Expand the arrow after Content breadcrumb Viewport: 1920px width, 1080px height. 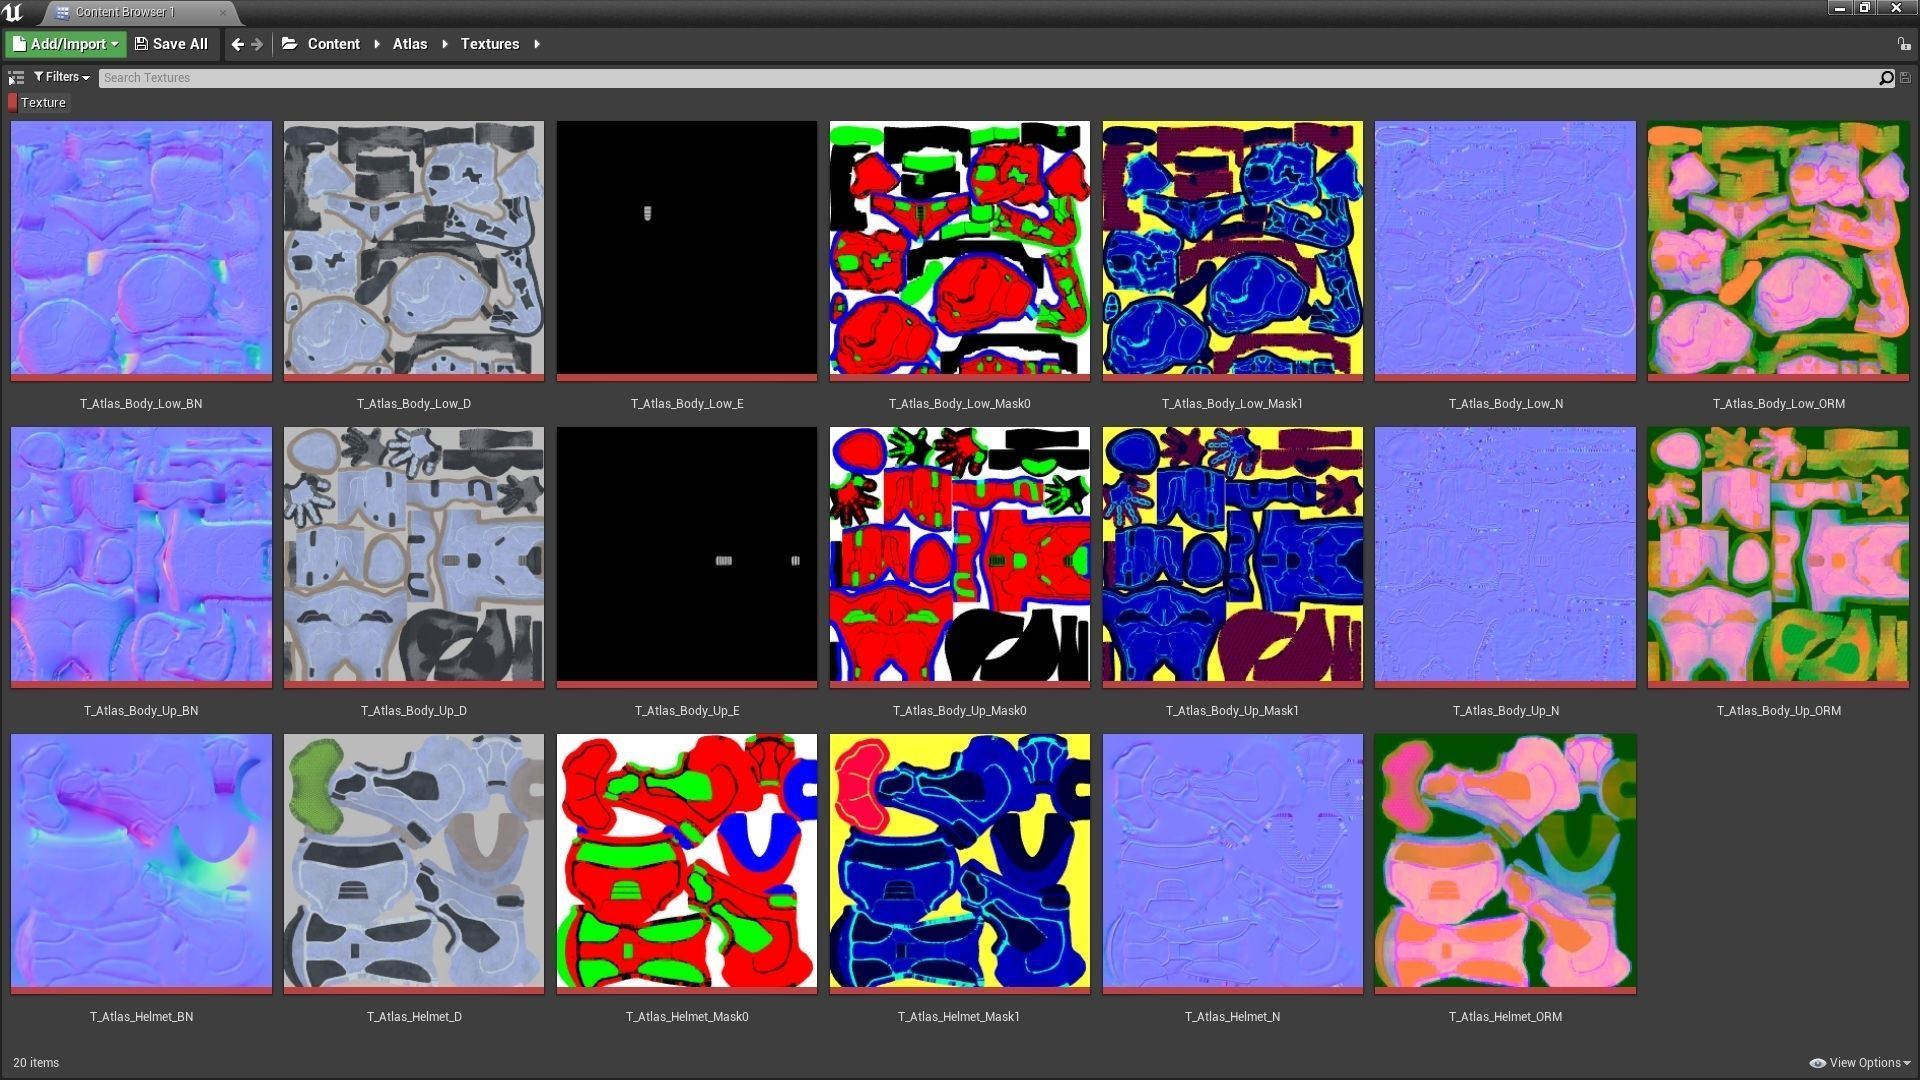(377, 44)
